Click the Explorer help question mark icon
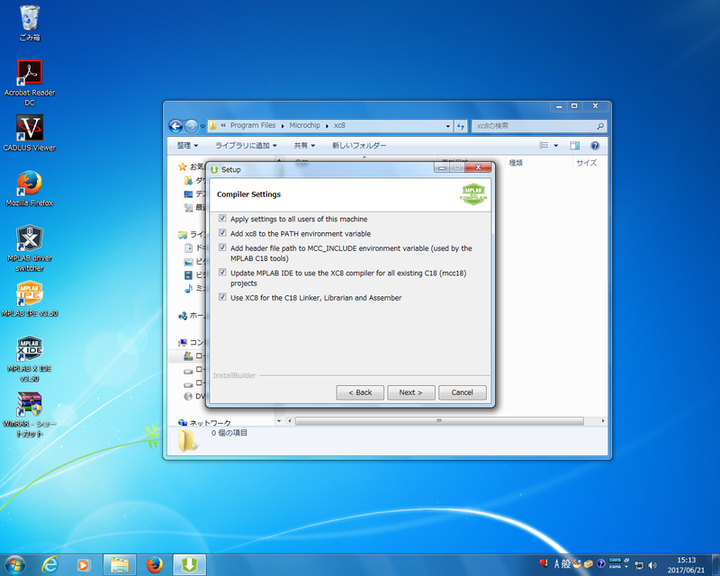 point(595,145)
